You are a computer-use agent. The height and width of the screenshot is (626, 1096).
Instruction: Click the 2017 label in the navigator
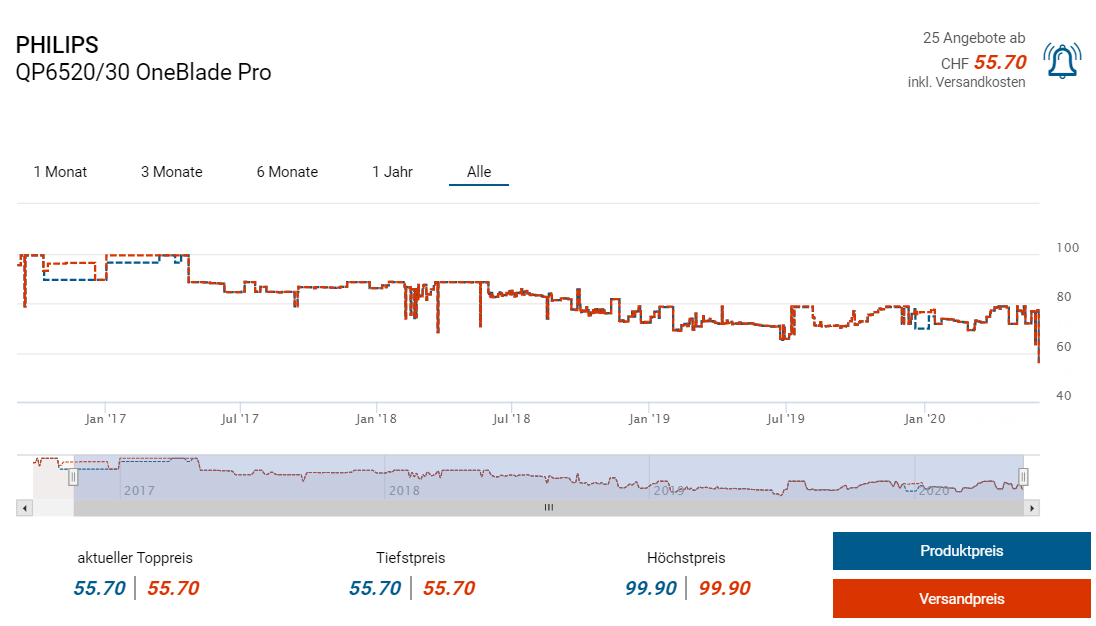click(x=138, y=490)
